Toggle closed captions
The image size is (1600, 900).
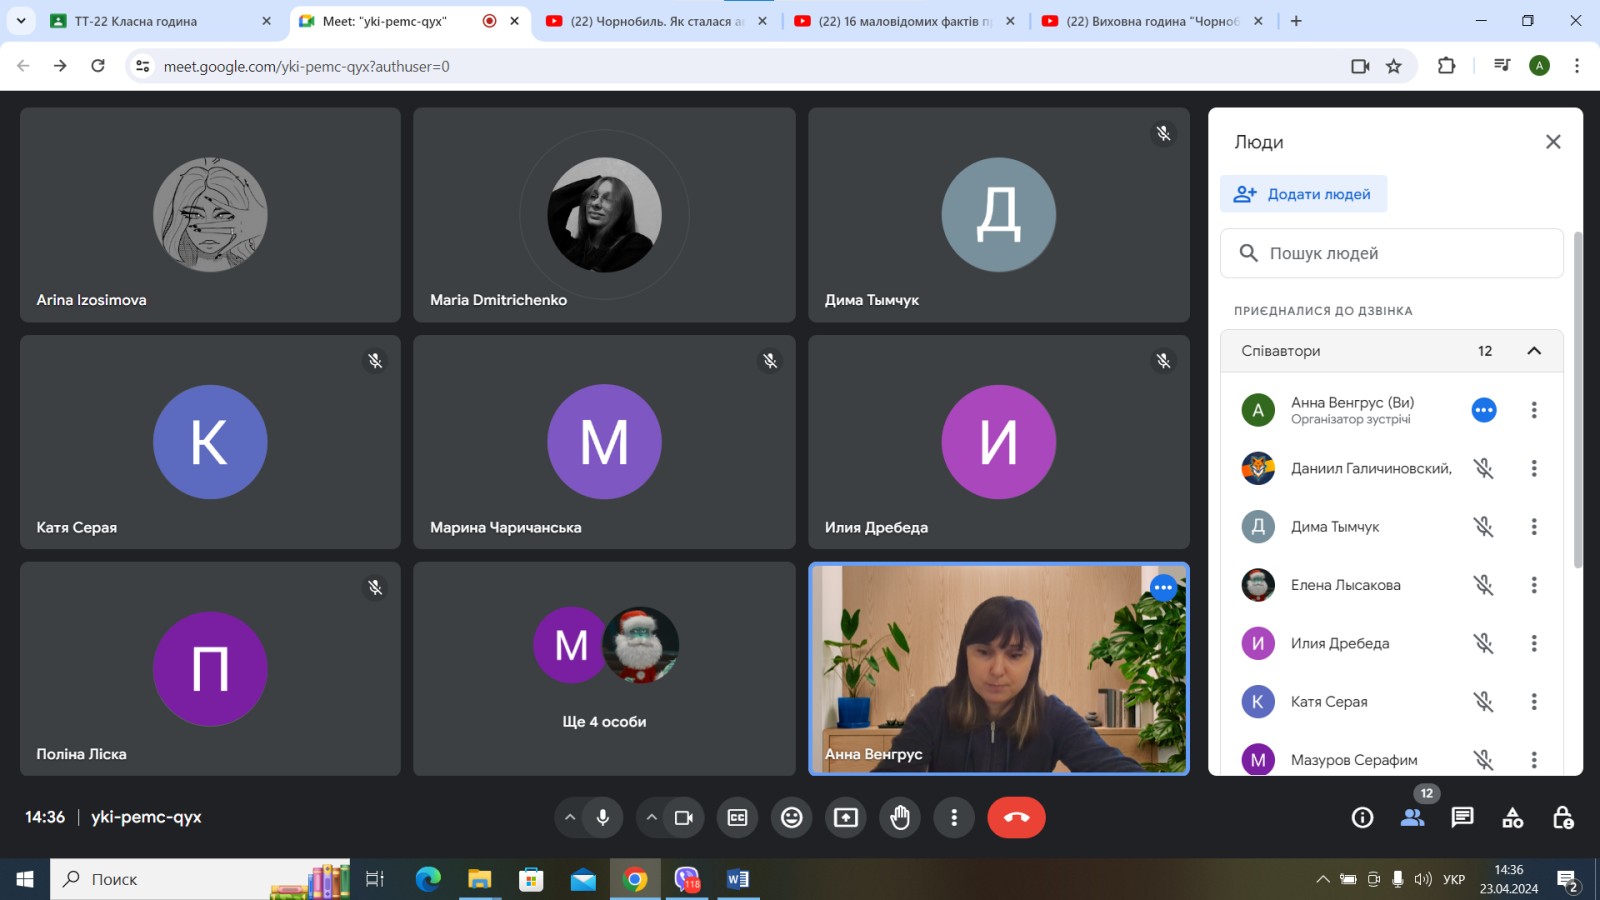point(737,818)
